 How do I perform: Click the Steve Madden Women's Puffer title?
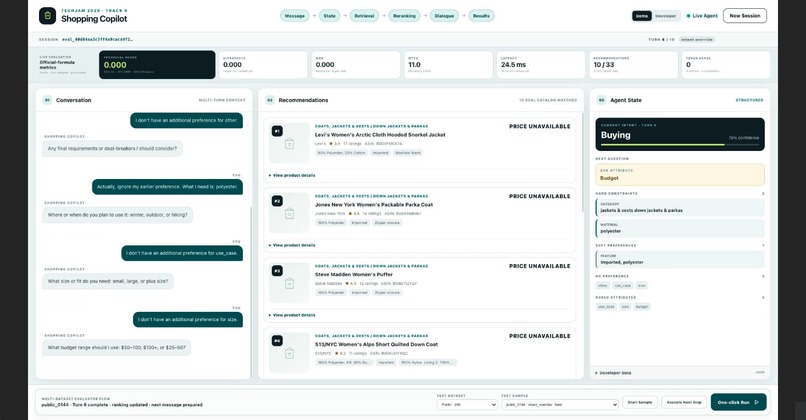(x=354, y=275)
